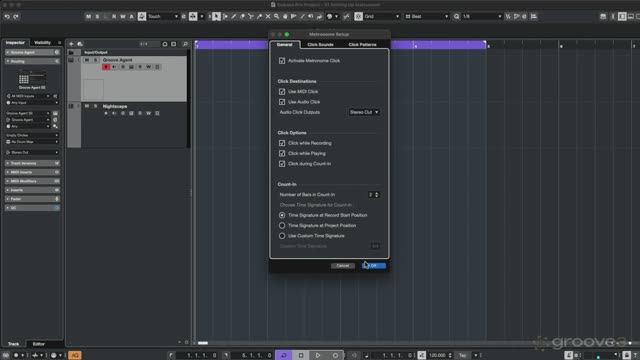Expand the Track Versions inspector section
This screenshot has height=360, width=640.
32,163
